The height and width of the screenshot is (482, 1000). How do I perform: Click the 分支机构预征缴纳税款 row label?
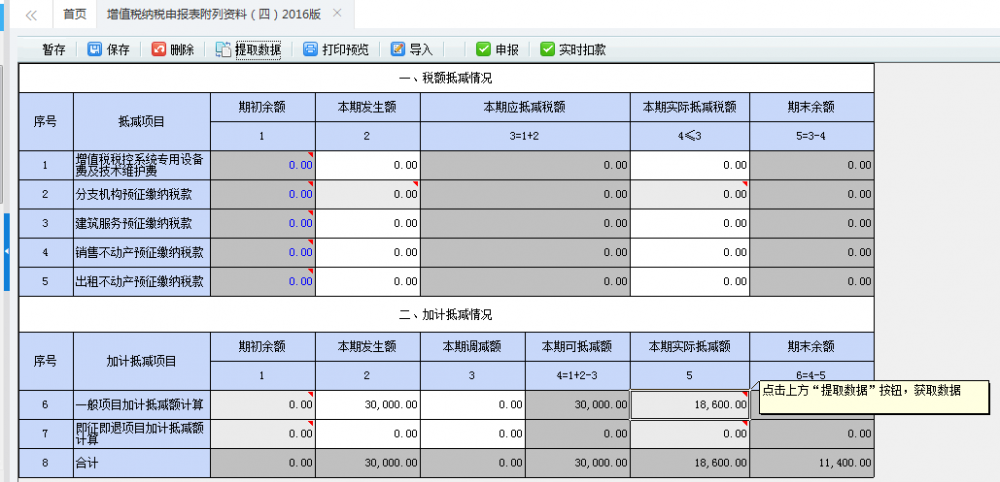142,194
